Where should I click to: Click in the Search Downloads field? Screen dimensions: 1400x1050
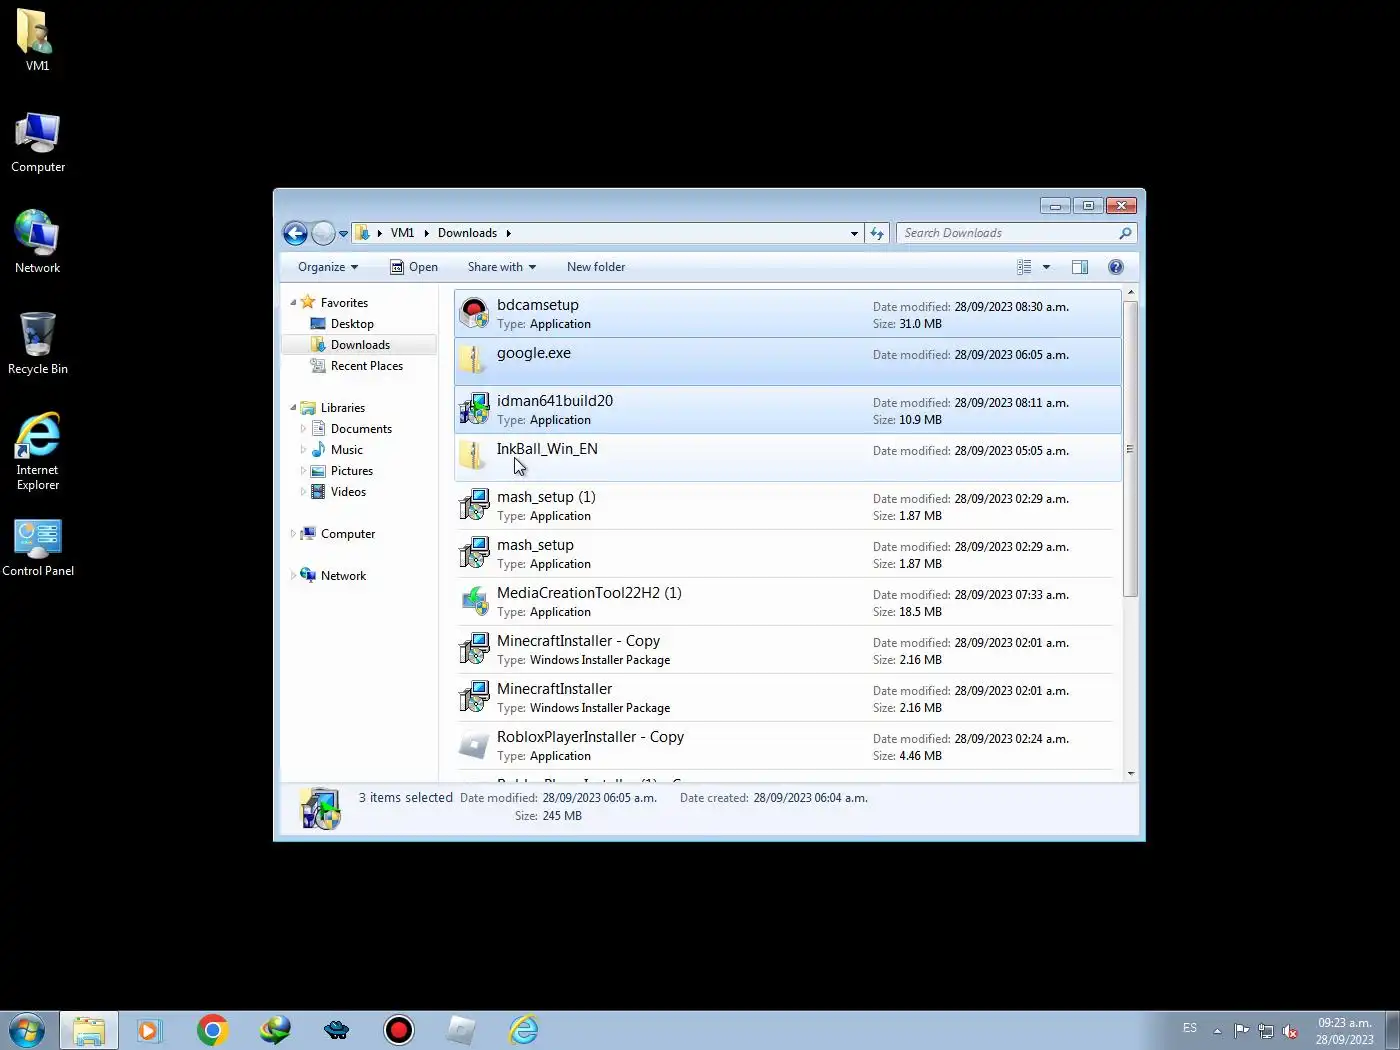[x=1007, y=233]
